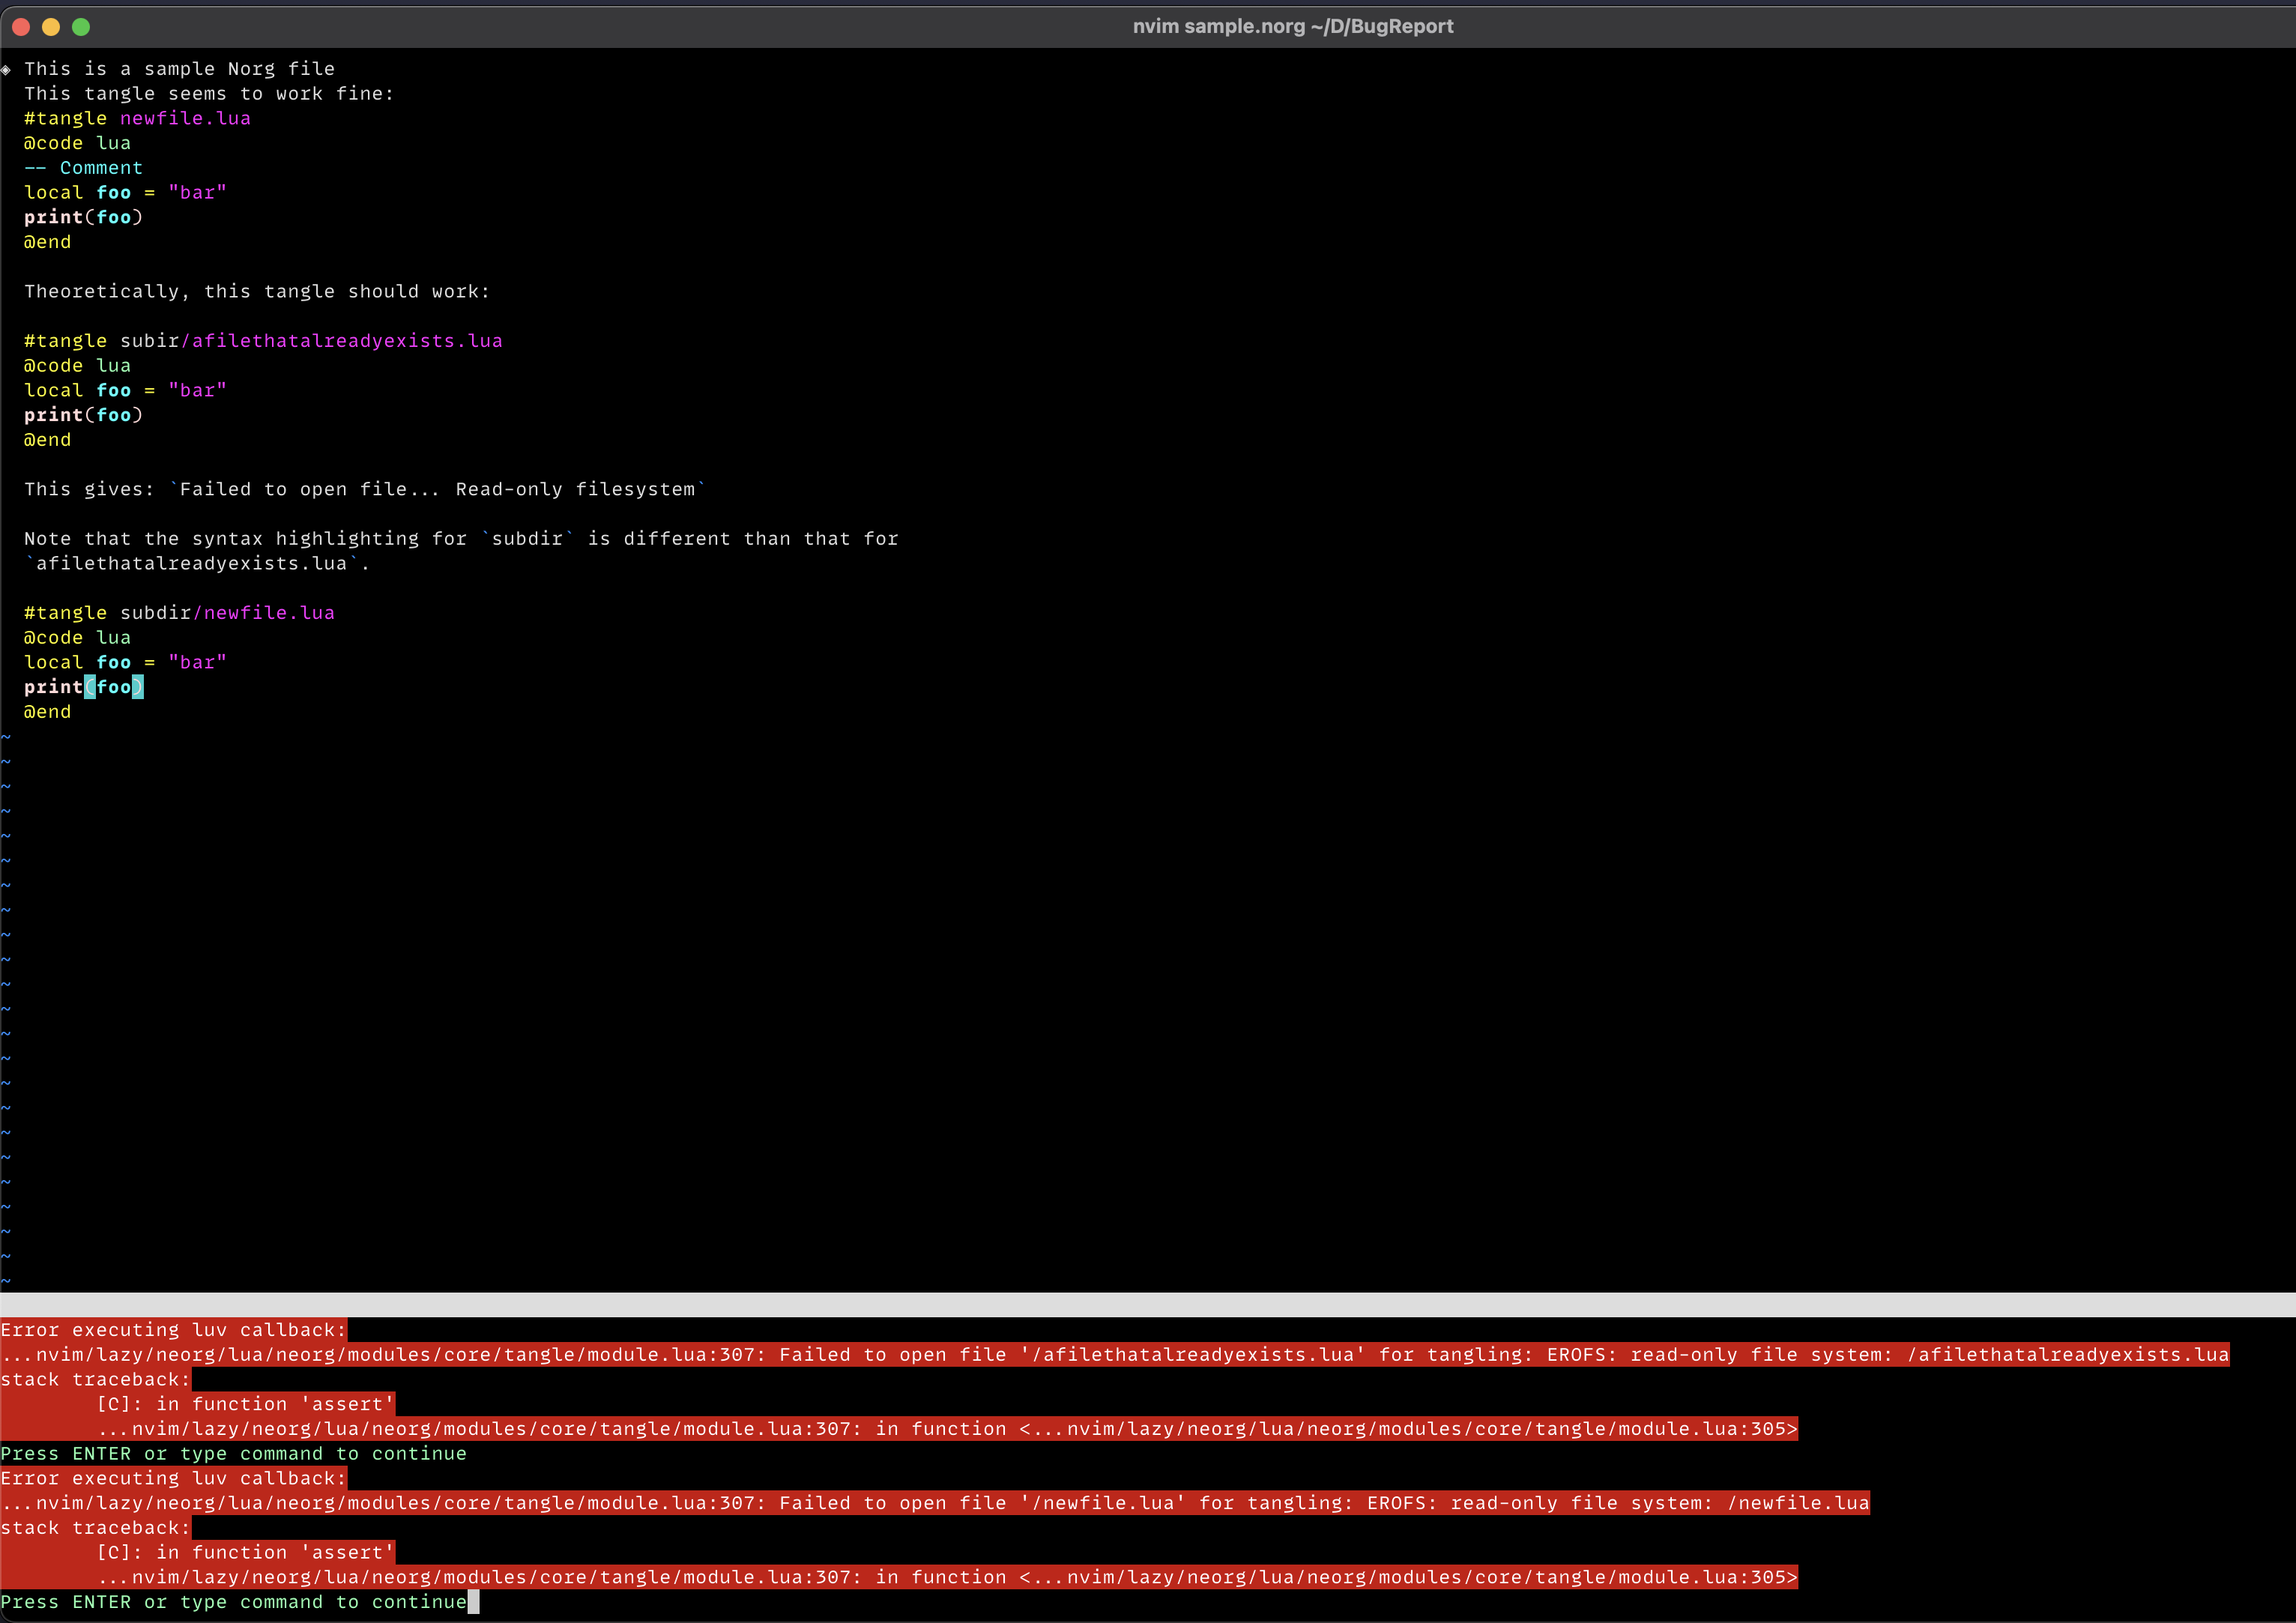Select the first Error executing luv callback header
This screenshot has height=1623, width=2296.
pos(172,1330)
